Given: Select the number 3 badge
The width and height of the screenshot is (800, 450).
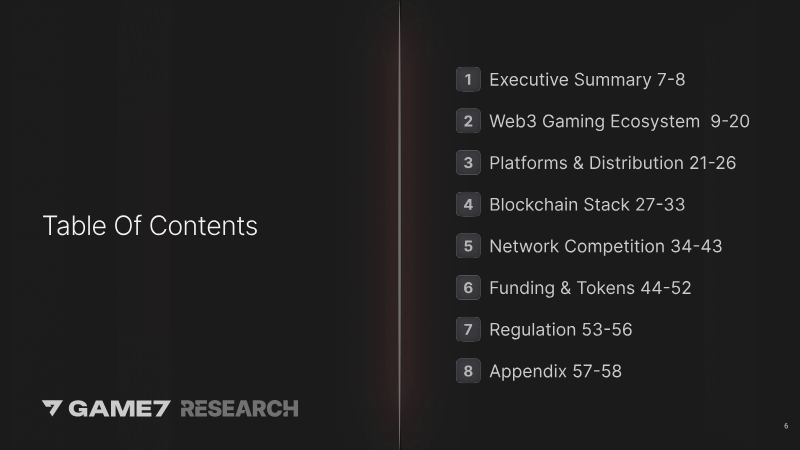Looking at the screenshot, I should pos(468,163).
